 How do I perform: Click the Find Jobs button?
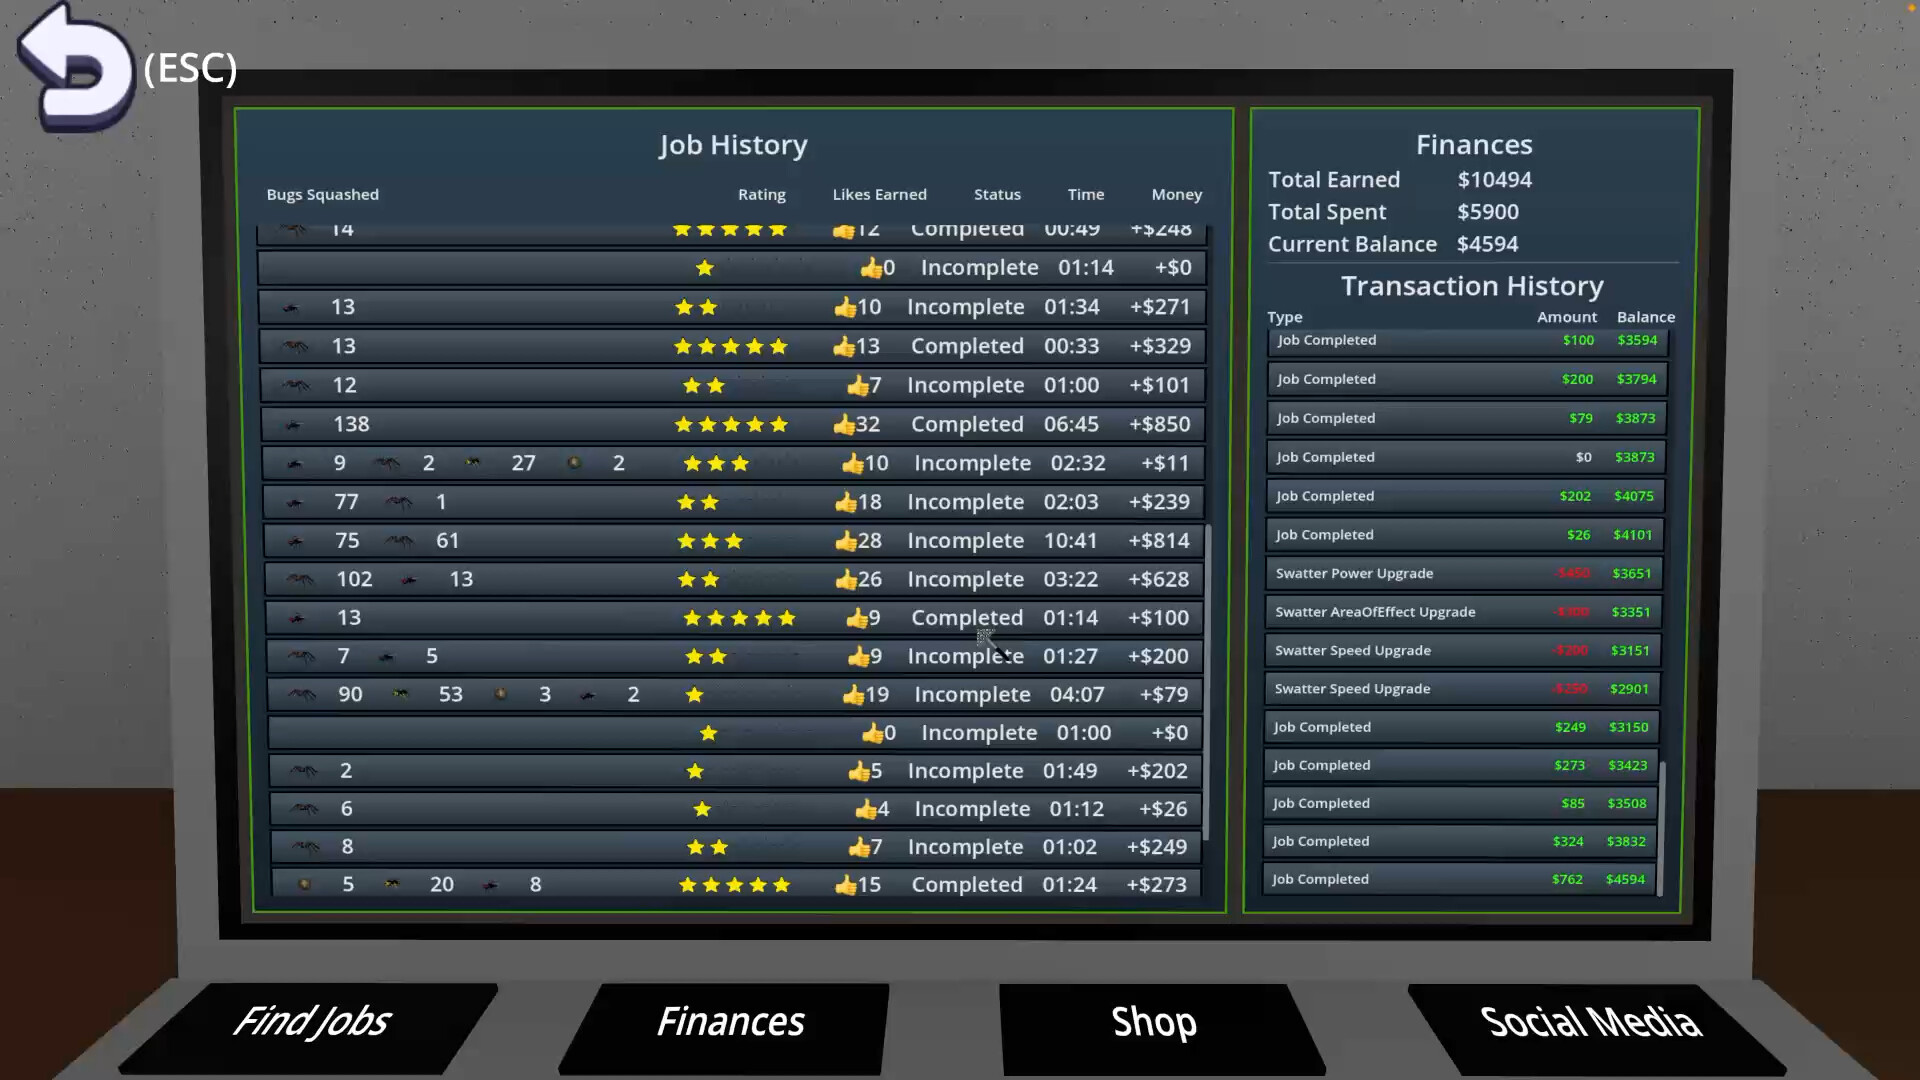312,1021
